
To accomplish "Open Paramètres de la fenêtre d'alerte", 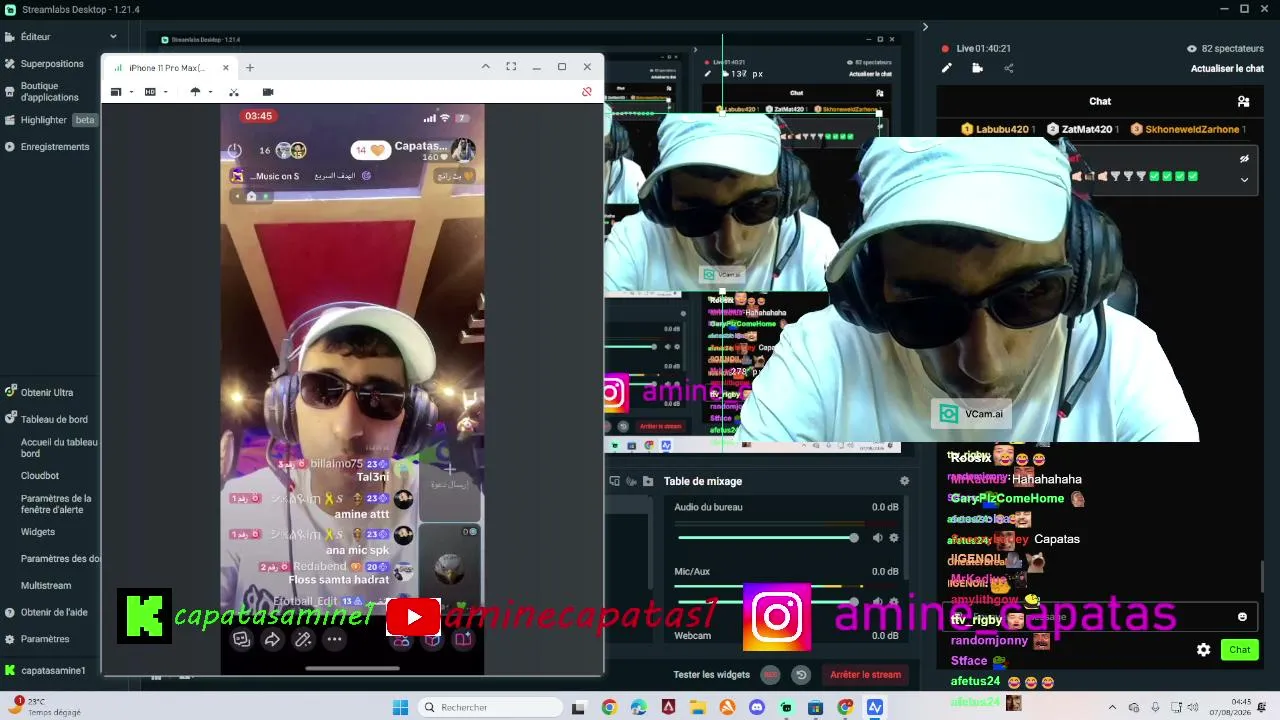I will (x=56, y=504).
